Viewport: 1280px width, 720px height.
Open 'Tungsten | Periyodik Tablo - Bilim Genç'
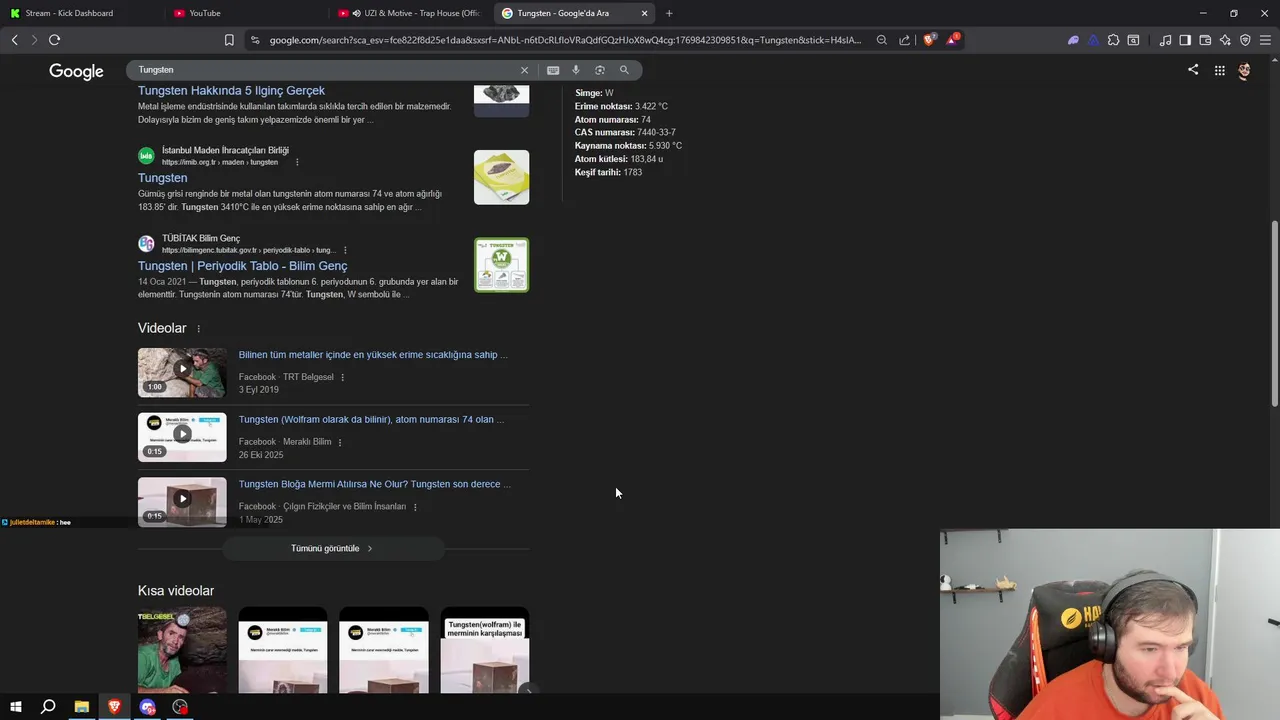click(242, 266)
